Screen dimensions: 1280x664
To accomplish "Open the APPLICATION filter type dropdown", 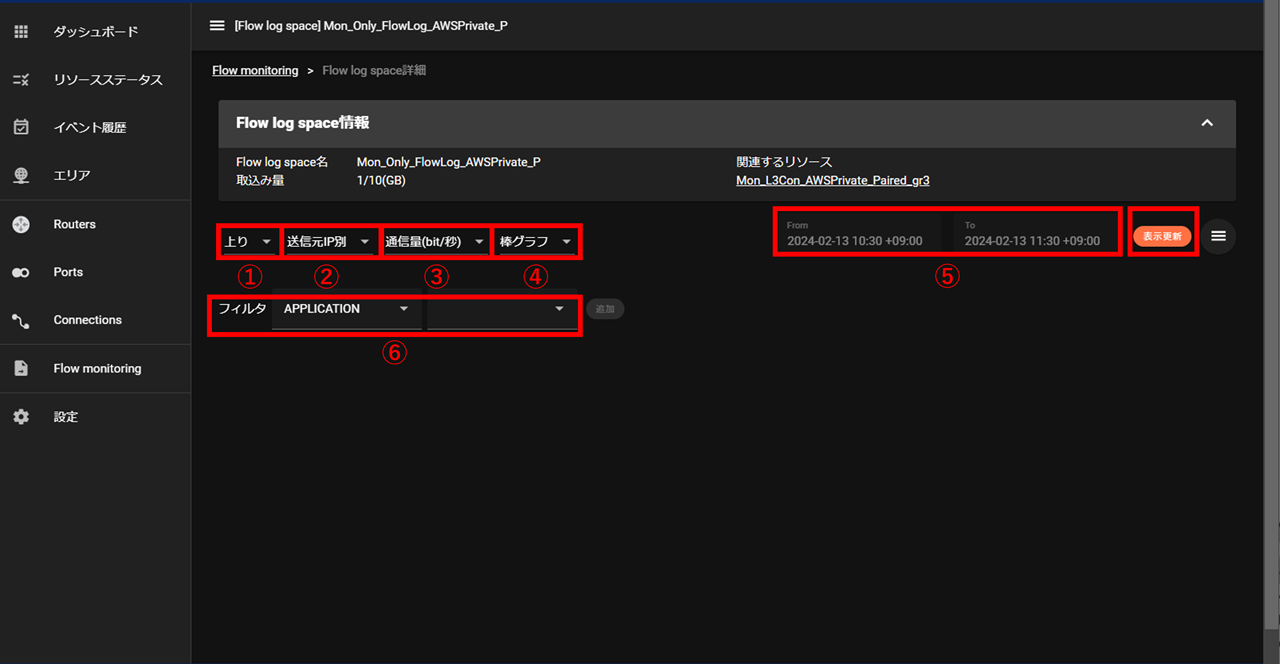I will coord(346,310).
